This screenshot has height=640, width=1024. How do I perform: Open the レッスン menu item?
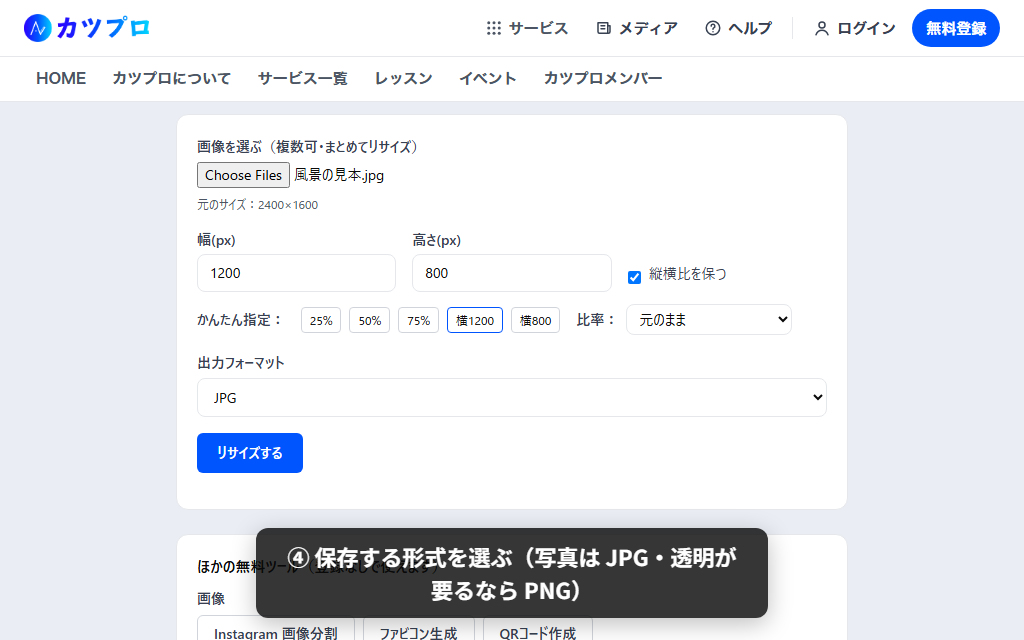point(404,78)
